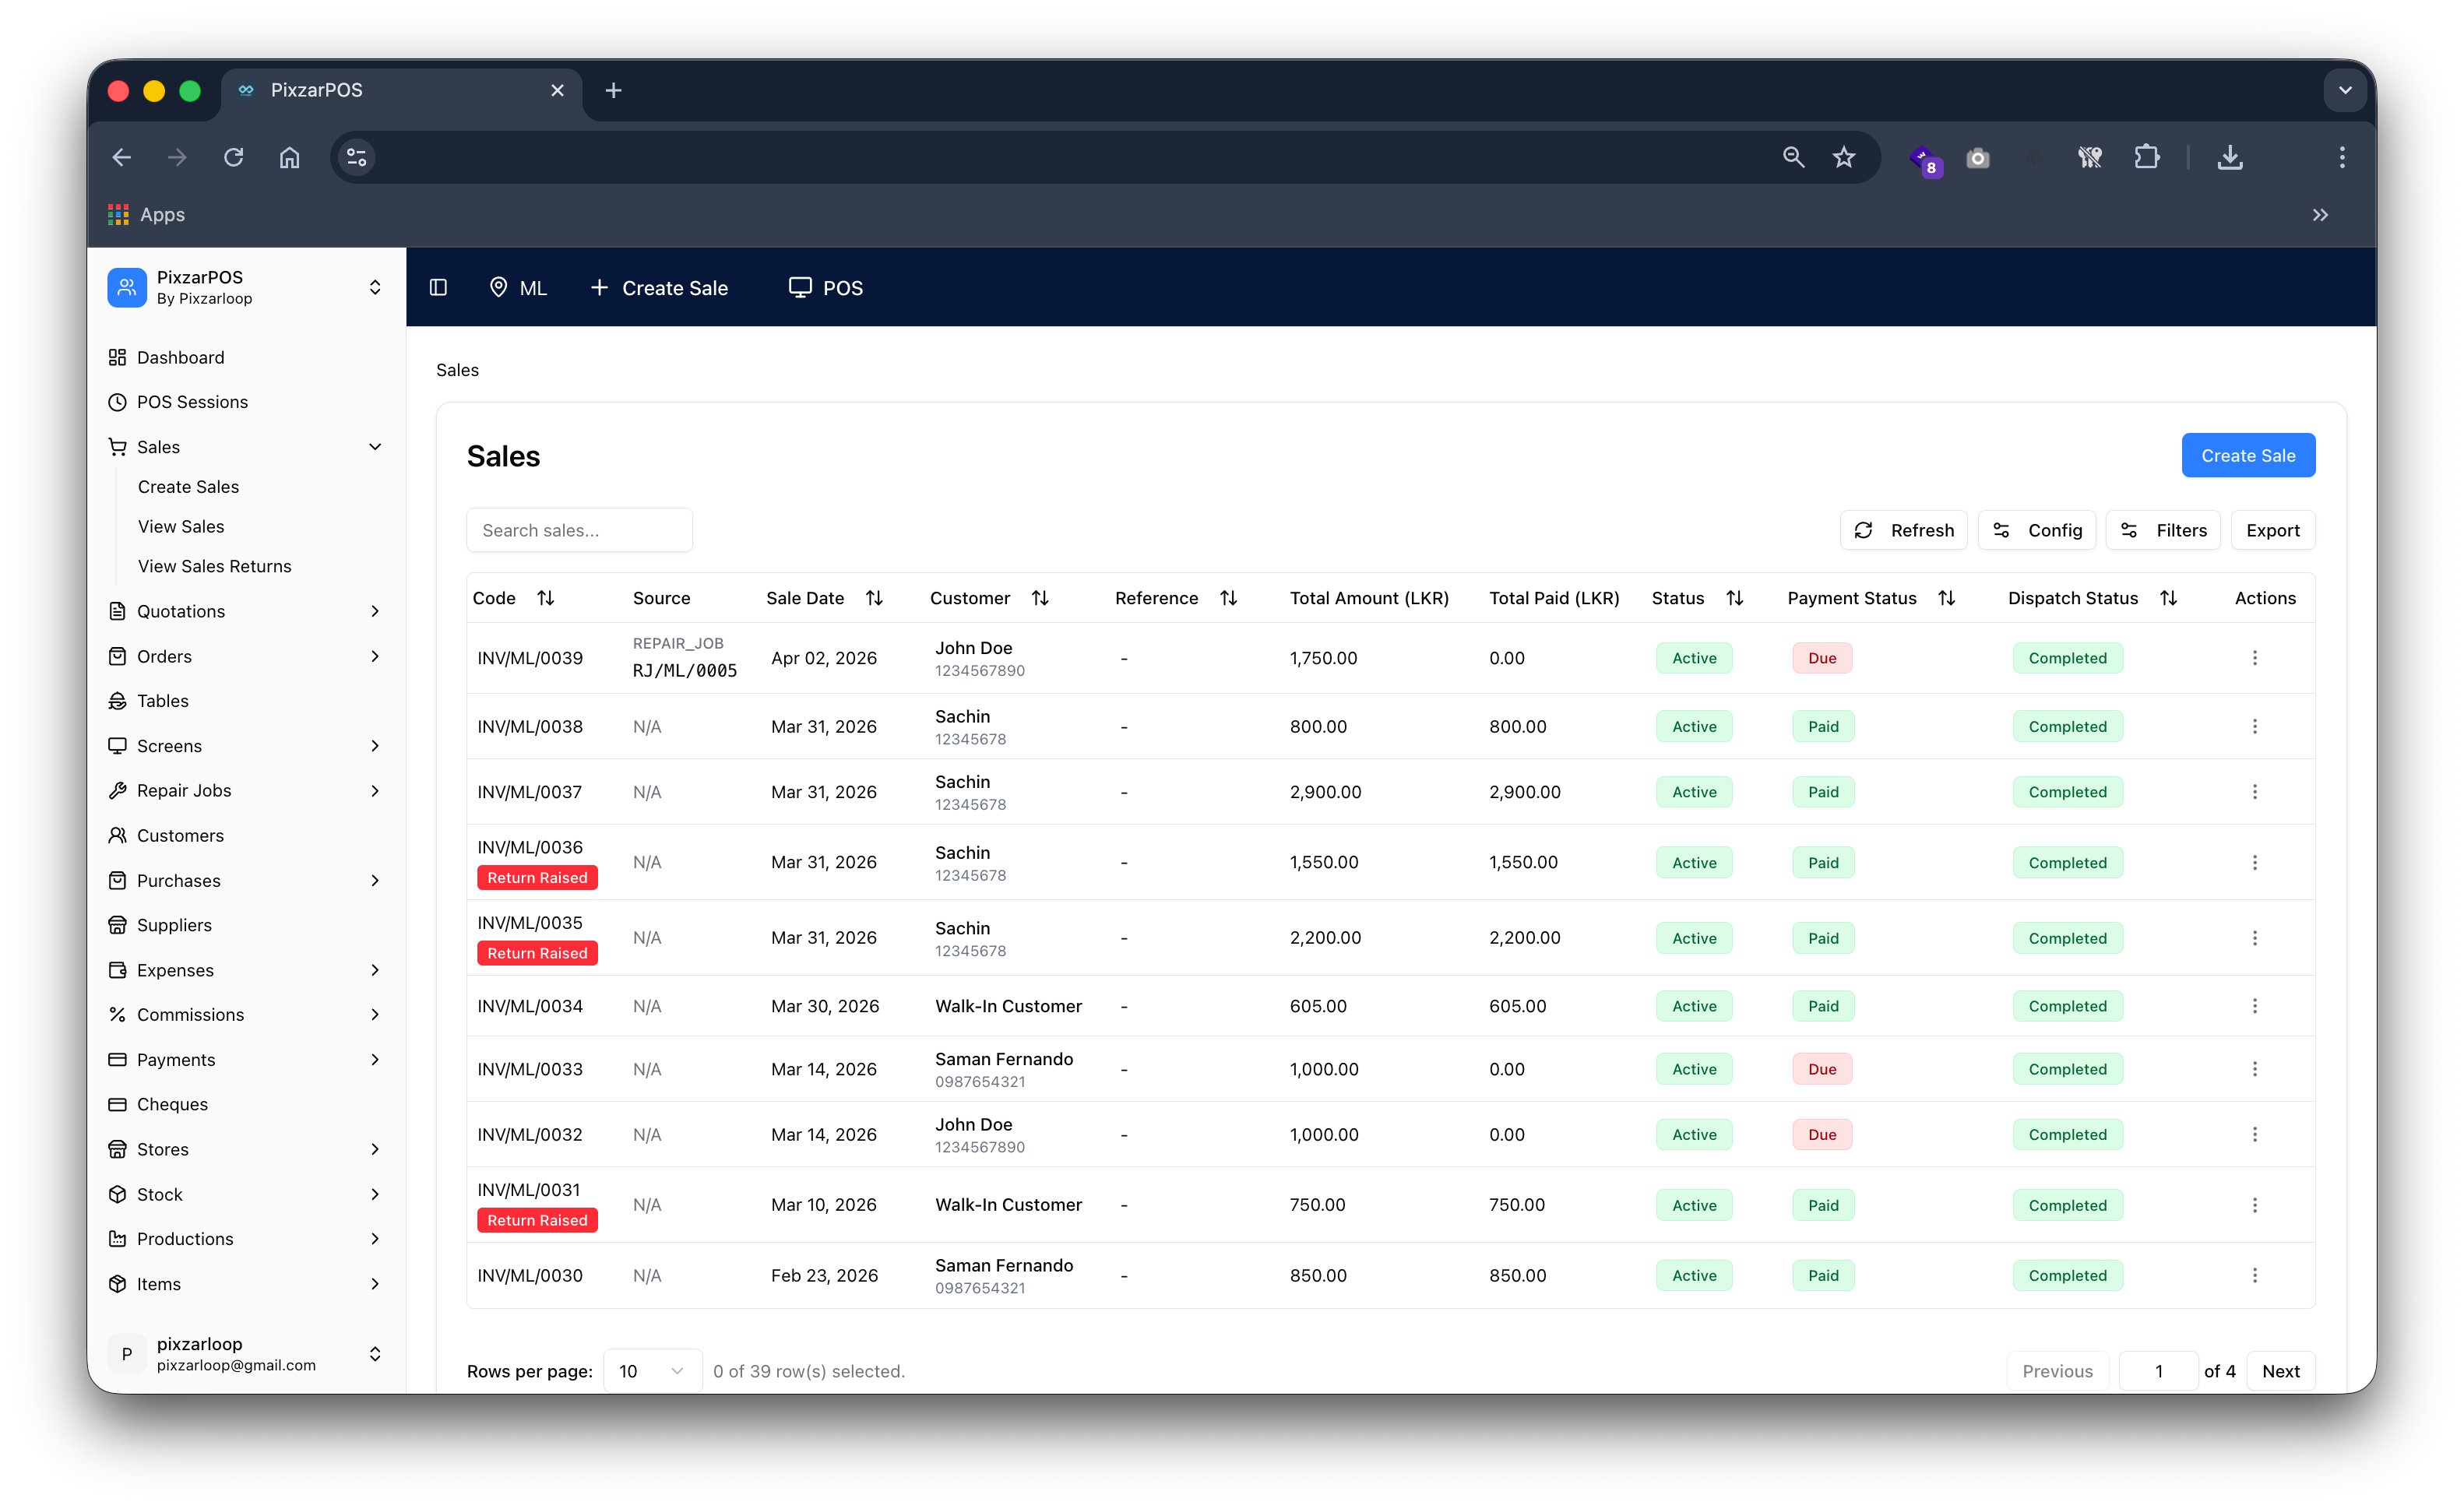Open the actions menu for INV/ML/0039

[x=2256, y=658]
